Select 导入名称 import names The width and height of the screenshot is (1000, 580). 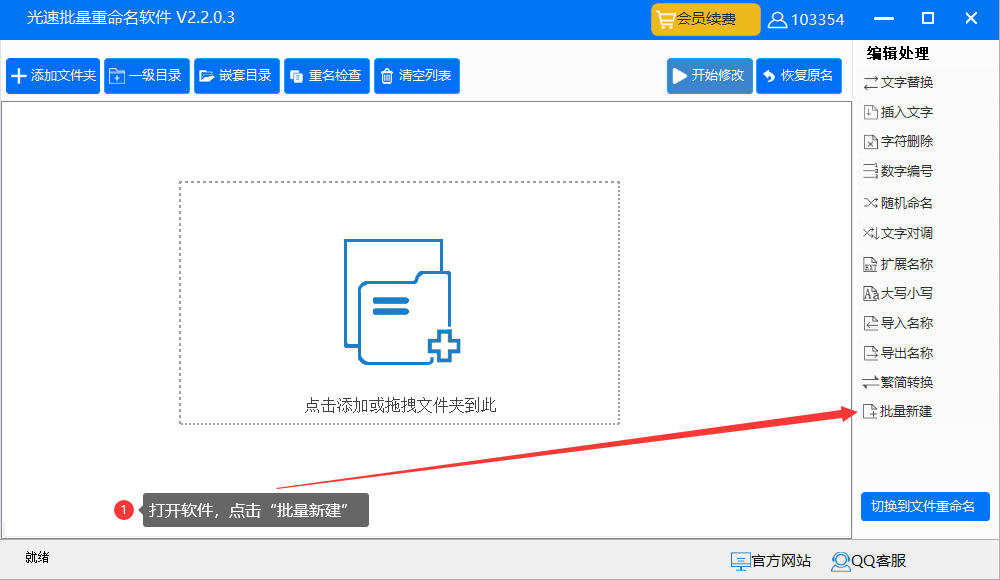coord(898,323)
